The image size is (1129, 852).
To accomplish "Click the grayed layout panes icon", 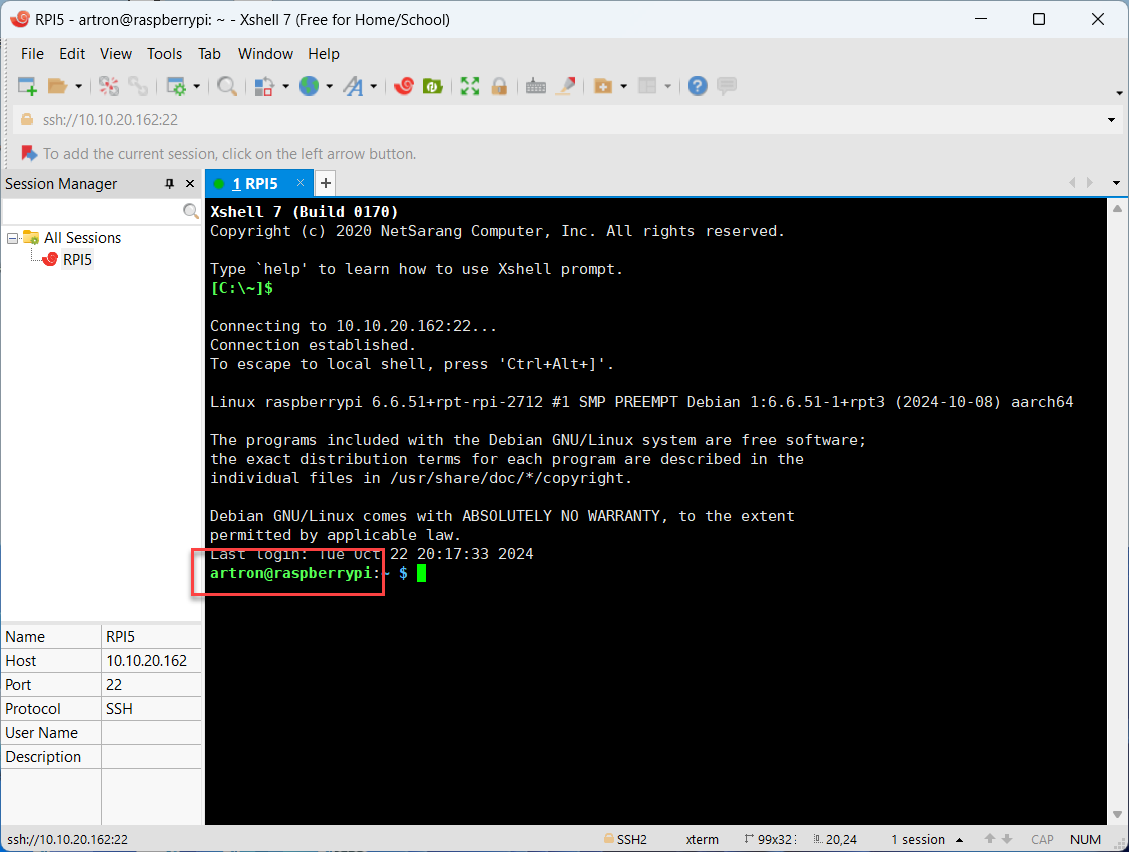I will [x=647, y=86].
